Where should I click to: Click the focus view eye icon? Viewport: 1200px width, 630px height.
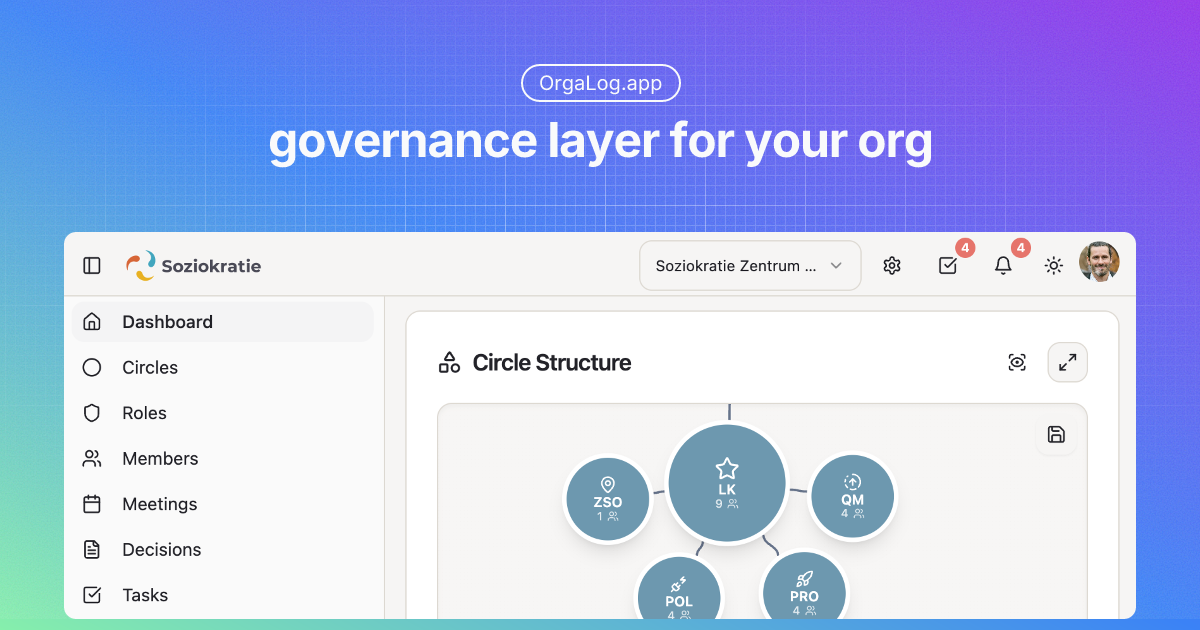[1017, 362]
